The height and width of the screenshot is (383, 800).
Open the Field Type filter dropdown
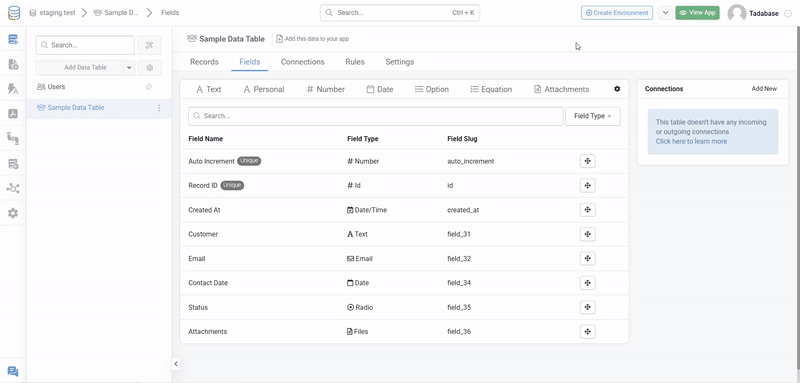[x=593, y=116]
